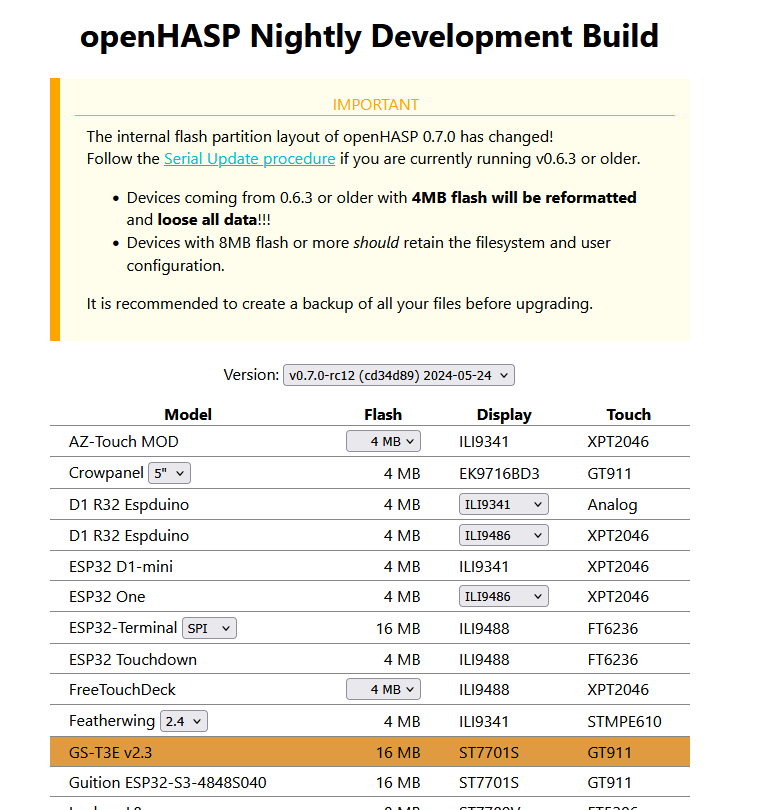
Task: Open Crowpanel screen size dropdown
Action: [x=169, y=473]
